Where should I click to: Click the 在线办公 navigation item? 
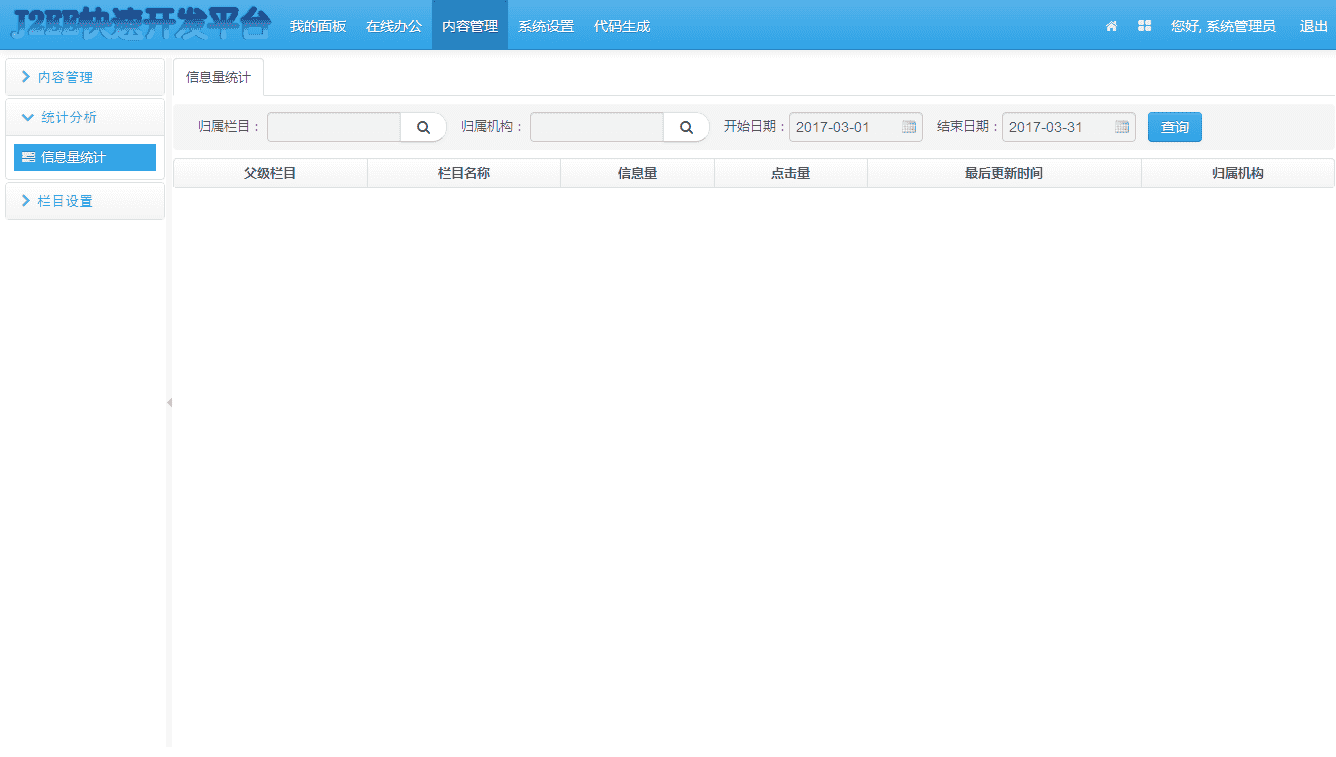click(x=394, y=25)
